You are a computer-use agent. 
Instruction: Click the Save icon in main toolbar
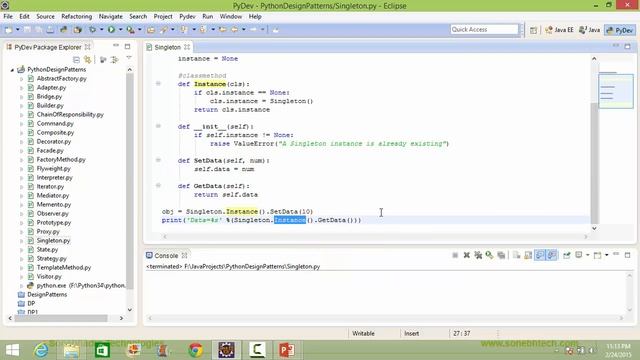27,30
